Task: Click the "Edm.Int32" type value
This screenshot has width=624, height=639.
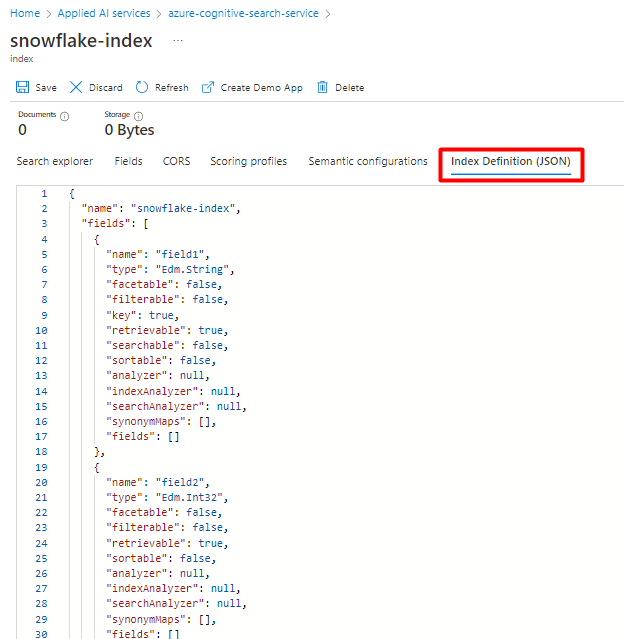Action: [x=189, y=497]
